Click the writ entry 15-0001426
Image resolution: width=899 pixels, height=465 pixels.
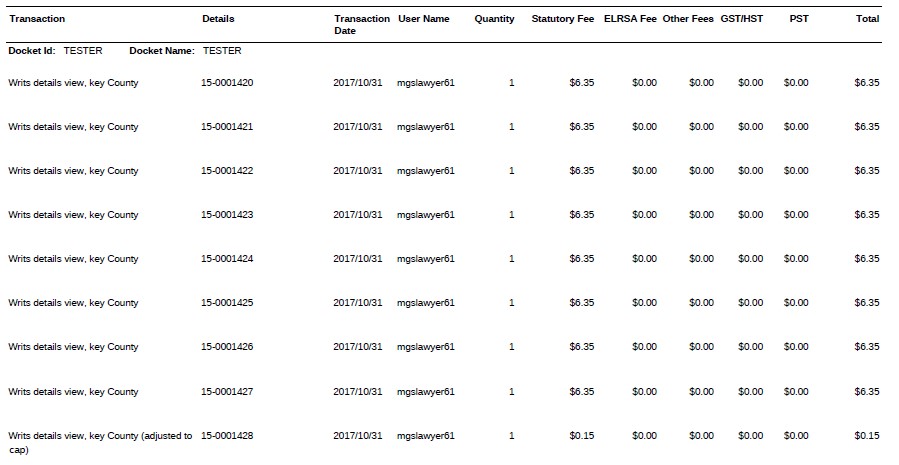click(x=227, y=347)
